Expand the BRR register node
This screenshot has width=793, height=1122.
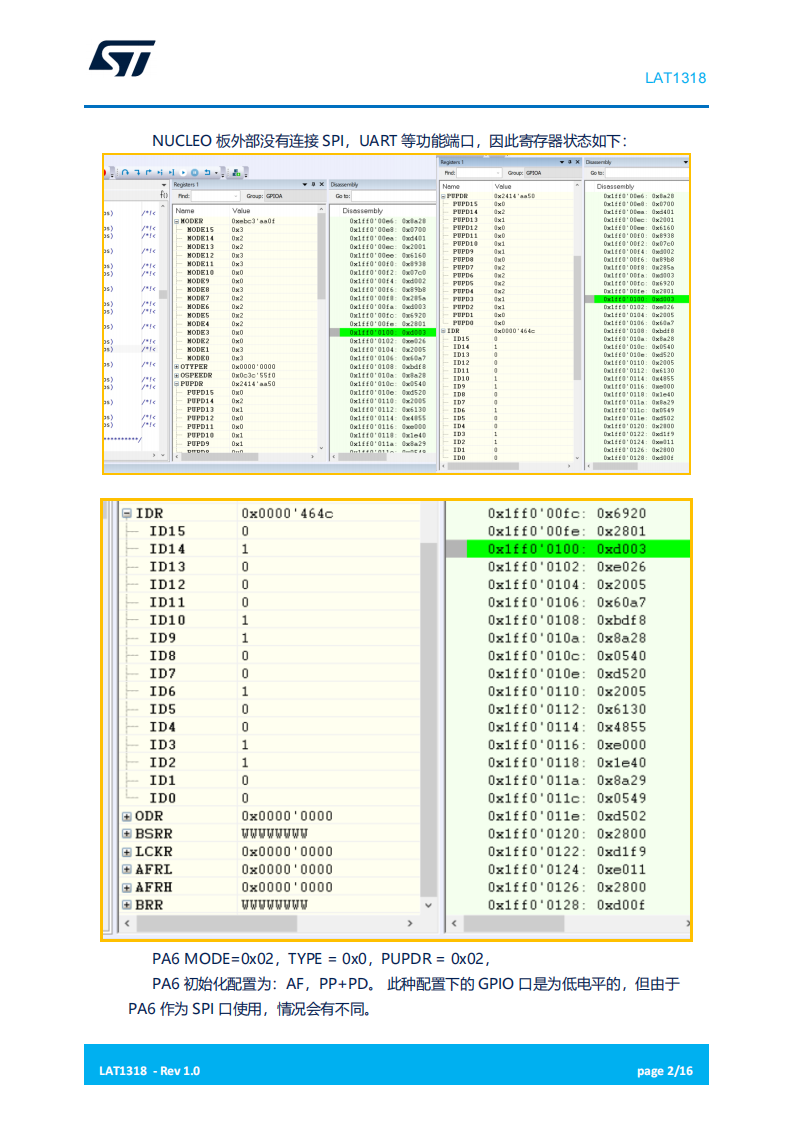[x=127, y=905]
